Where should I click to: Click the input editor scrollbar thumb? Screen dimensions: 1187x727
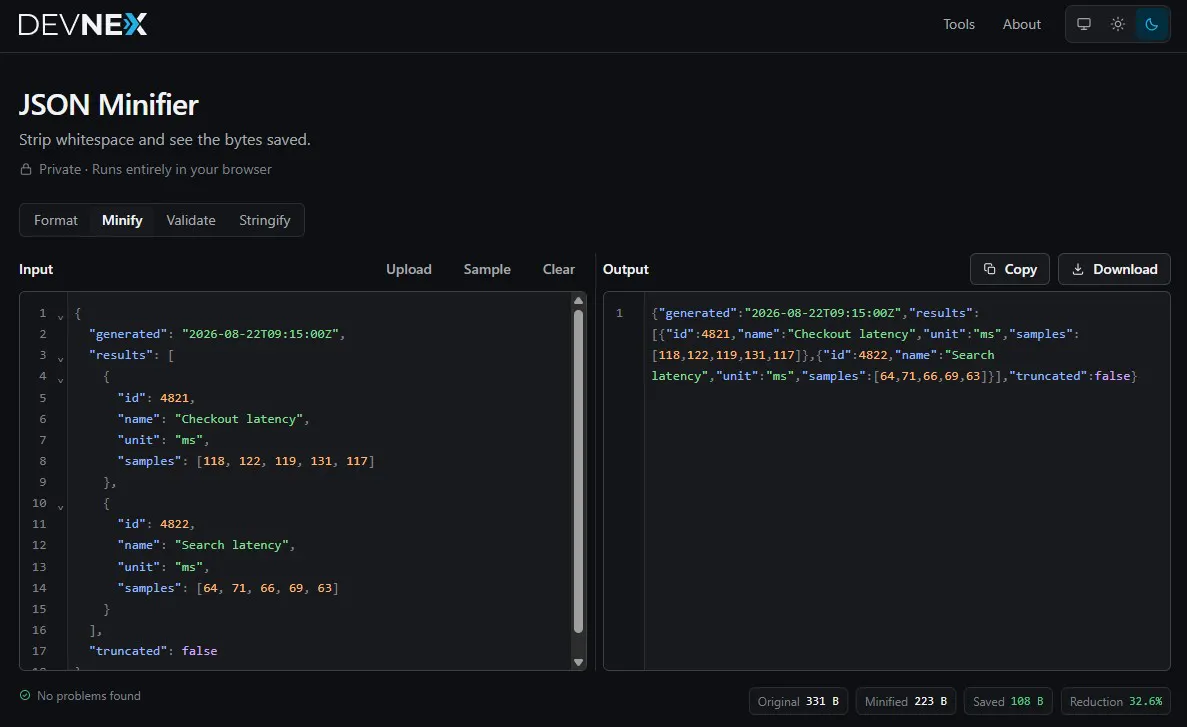(578, 471)
